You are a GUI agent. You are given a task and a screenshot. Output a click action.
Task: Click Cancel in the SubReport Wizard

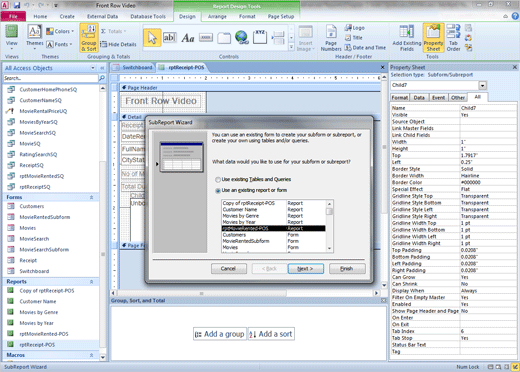click(x=229, y=269)
